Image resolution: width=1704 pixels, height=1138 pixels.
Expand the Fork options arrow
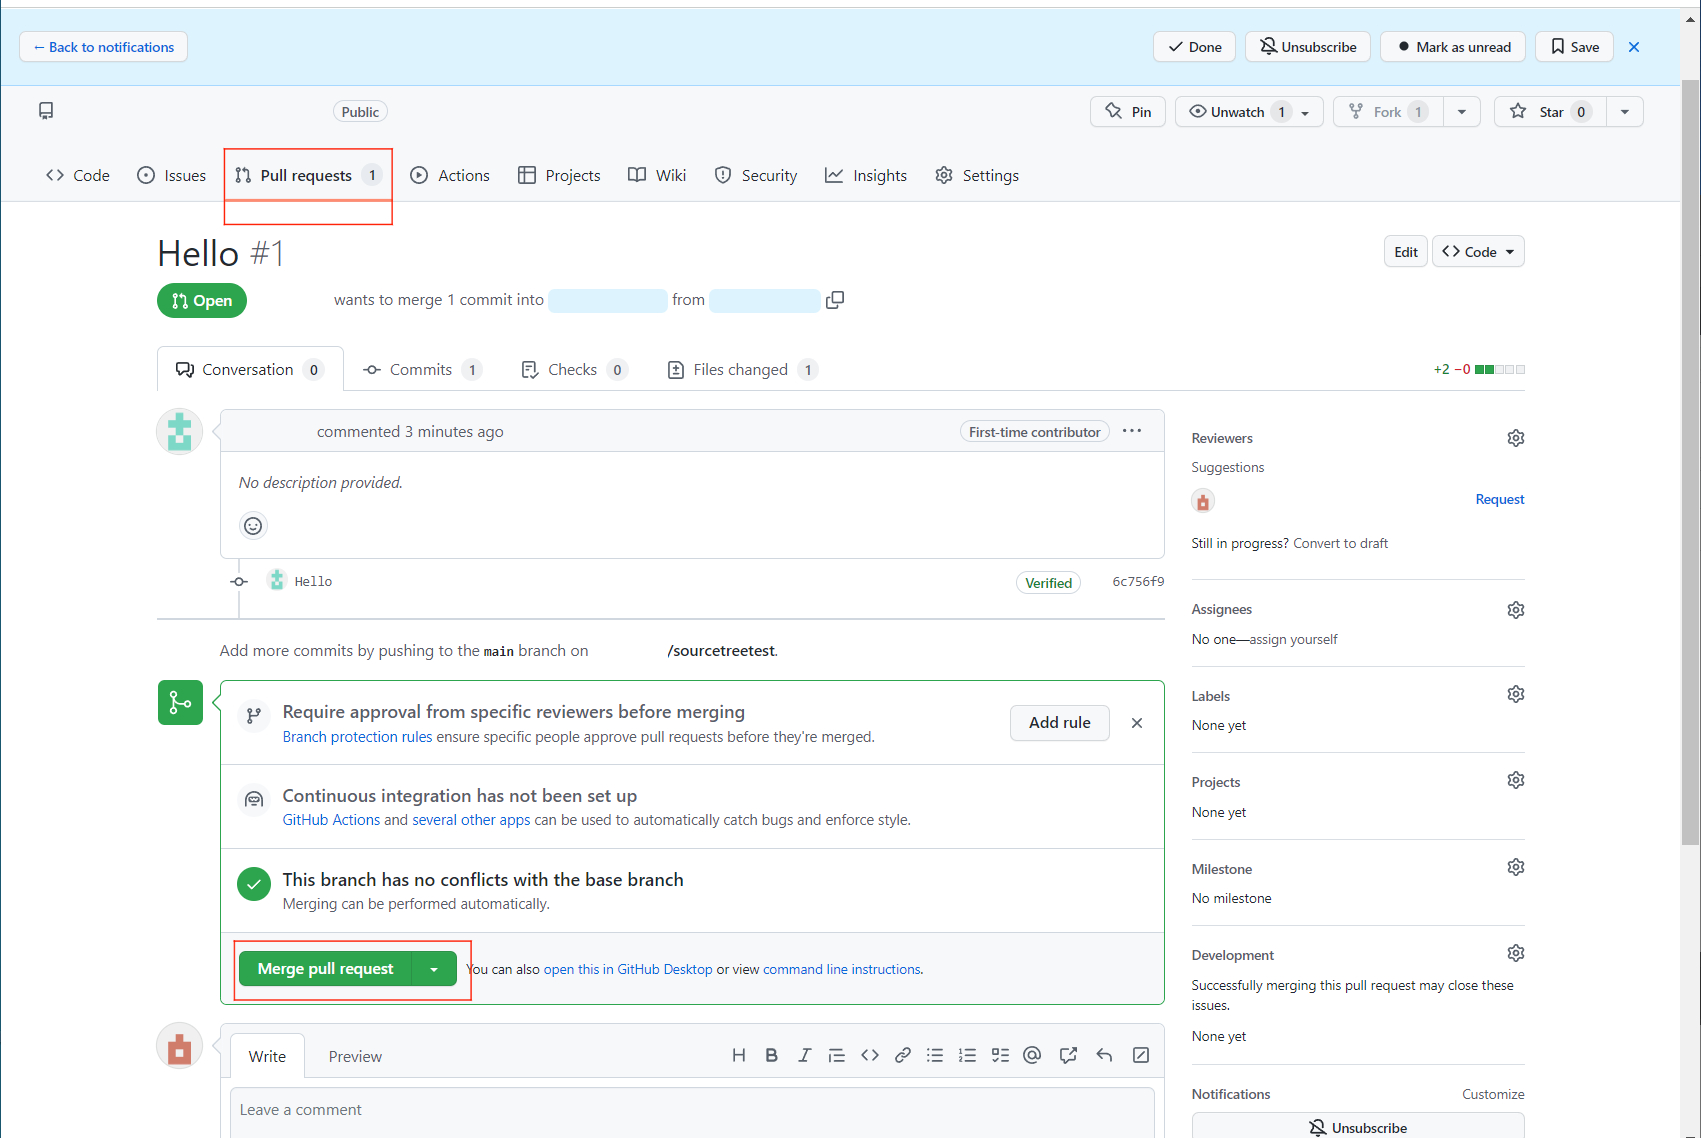pyautogui.click(x=1462, y=112)
